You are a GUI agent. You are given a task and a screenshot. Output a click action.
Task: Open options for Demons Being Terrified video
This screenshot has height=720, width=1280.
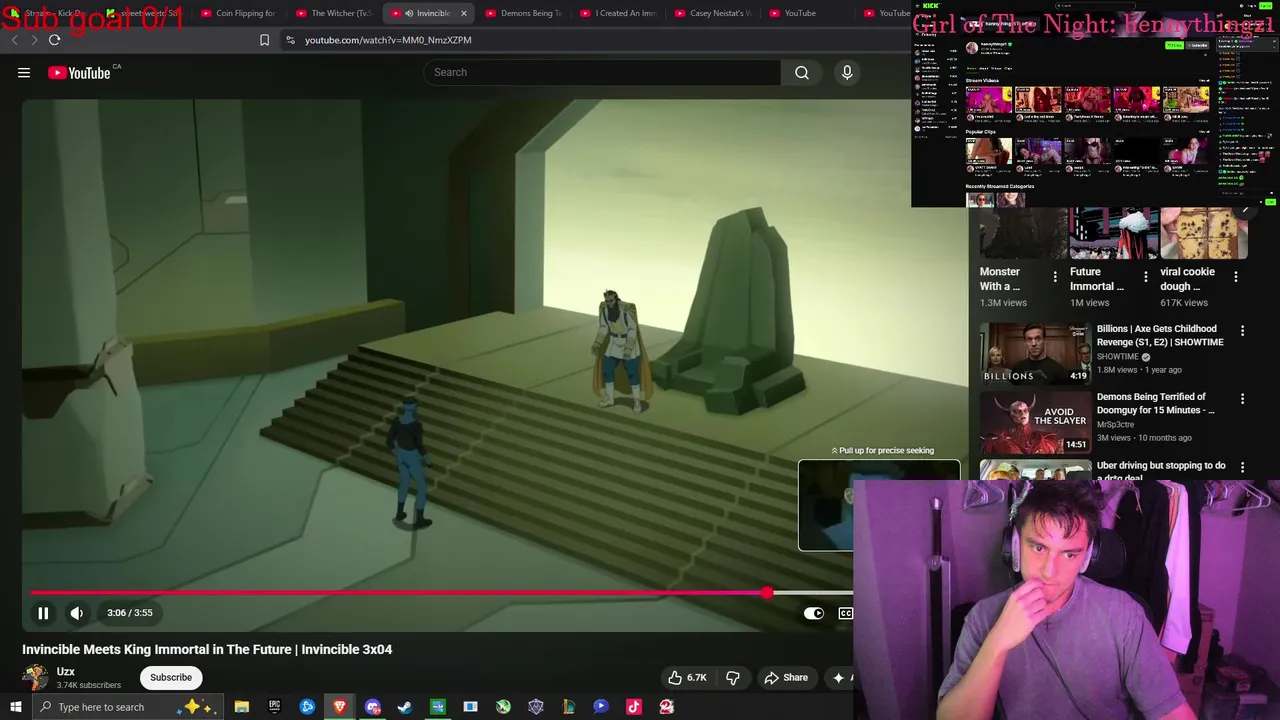click(x=1242, y=399)
